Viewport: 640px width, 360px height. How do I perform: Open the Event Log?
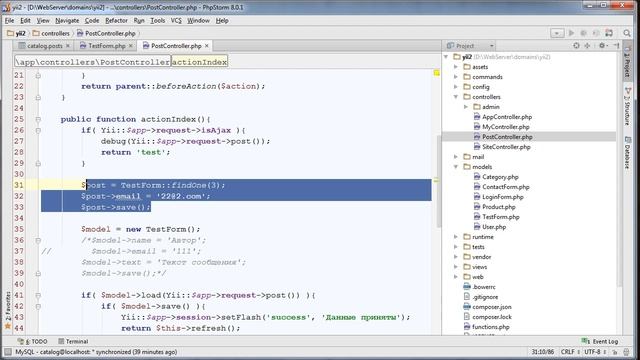[600, 341]
